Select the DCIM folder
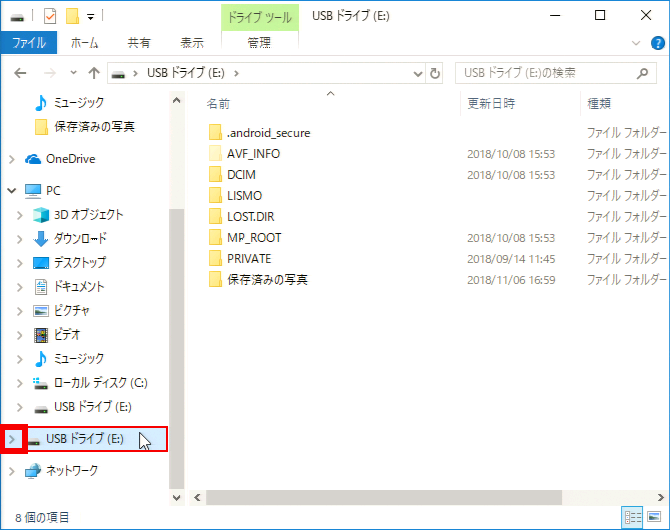Viewport: 670px width, 530px height. click(x=232, y=175)
